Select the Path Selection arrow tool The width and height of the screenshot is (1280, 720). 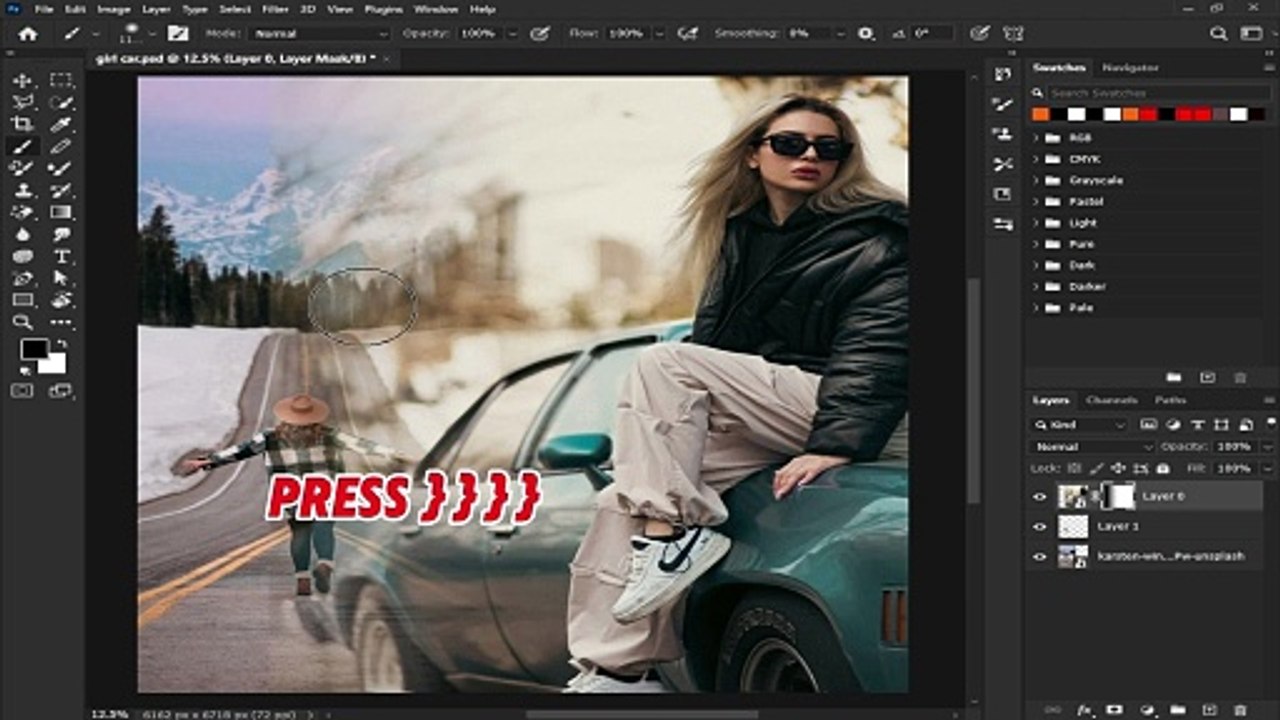coord(62,279)
